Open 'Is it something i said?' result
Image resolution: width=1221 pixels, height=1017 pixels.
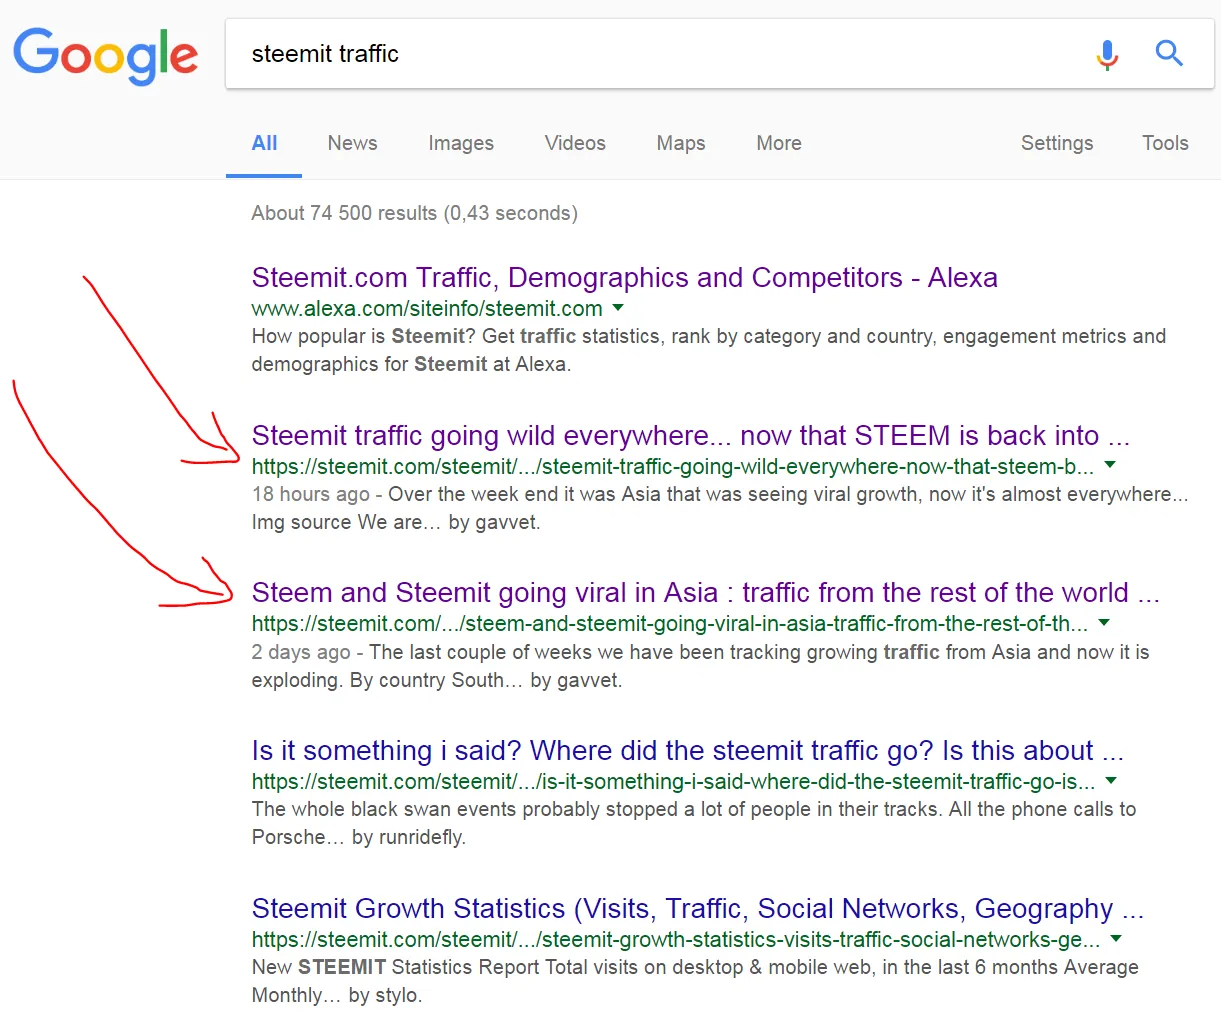point(687,750)
